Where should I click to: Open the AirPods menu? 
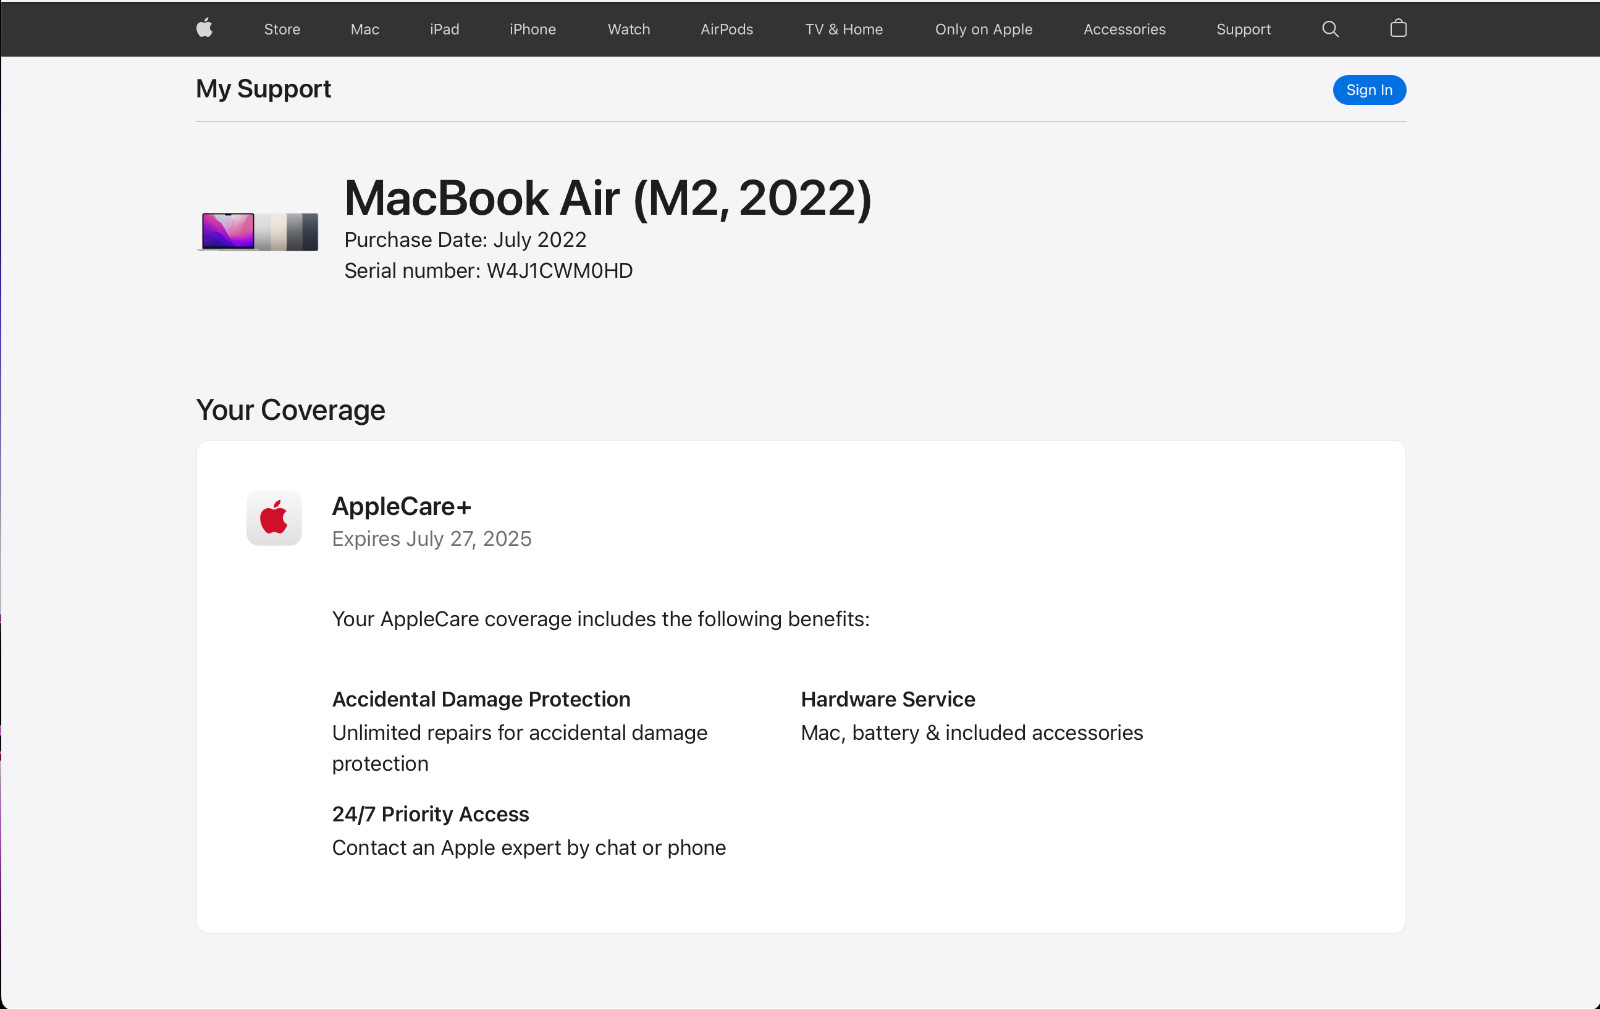[727, 29]
